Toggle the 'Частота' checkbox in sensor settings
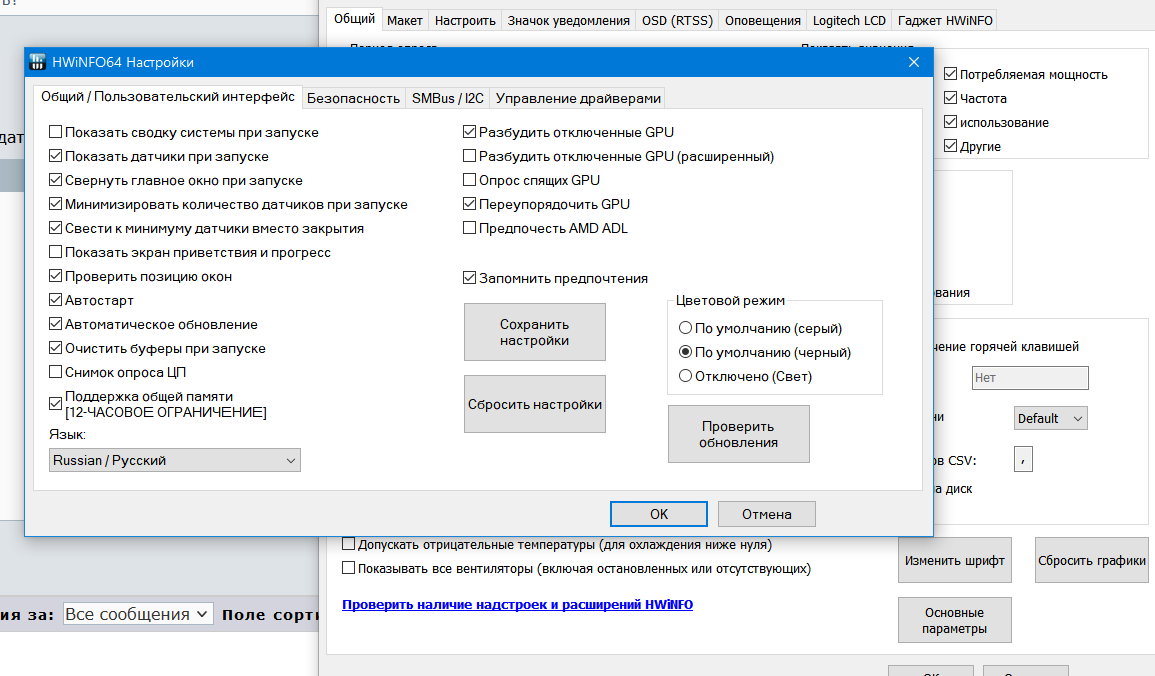This screenshot has height=676, width=1155. coord(950,98)
